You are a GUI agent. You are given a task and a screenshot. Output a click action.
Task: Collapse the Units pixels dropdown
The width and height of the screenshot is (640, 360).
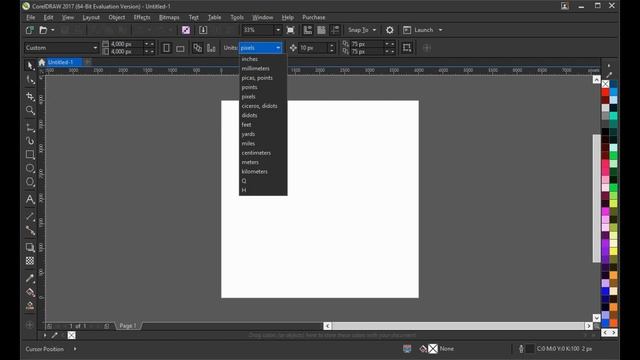(278, 48)
